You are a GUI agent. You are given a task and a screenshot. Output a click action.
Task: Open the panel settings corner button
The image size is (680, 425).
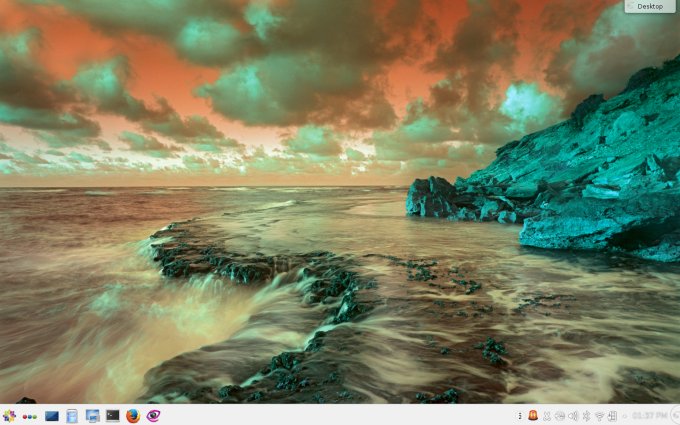coord(675,415)
